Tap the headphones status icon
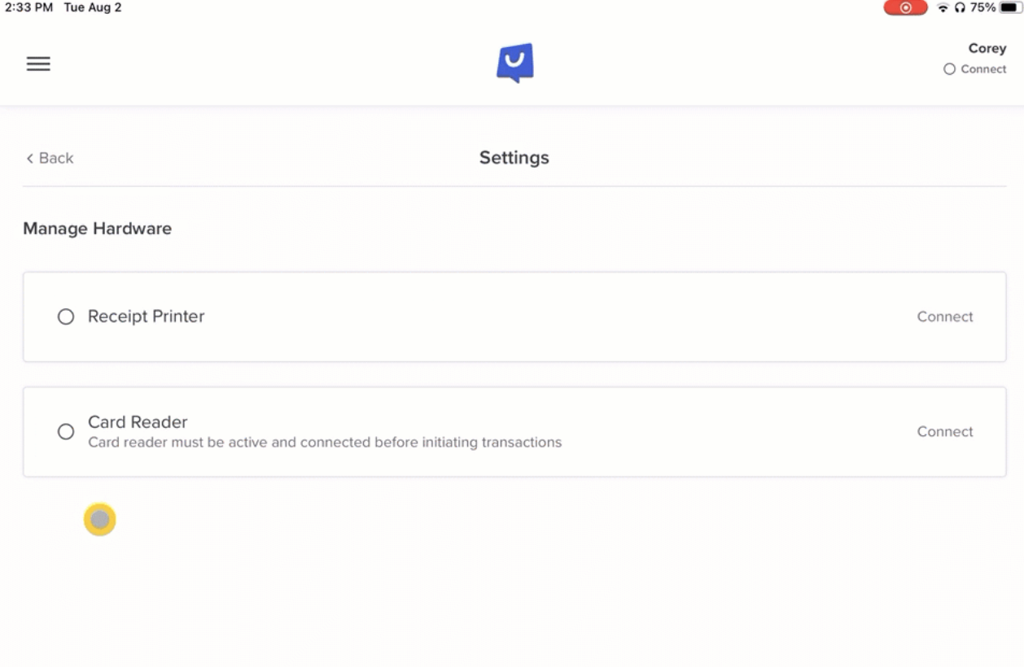 (959, 8)
